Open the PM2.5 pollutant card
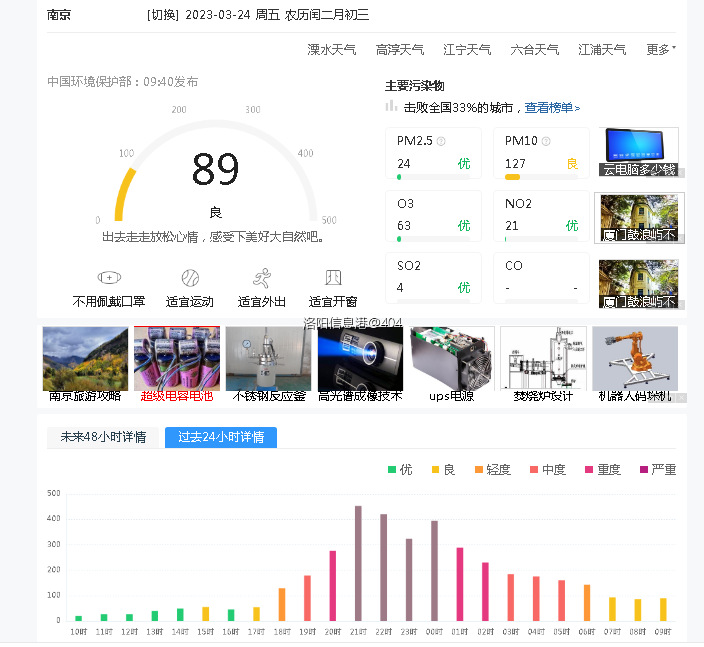 (x=433, y=154)
